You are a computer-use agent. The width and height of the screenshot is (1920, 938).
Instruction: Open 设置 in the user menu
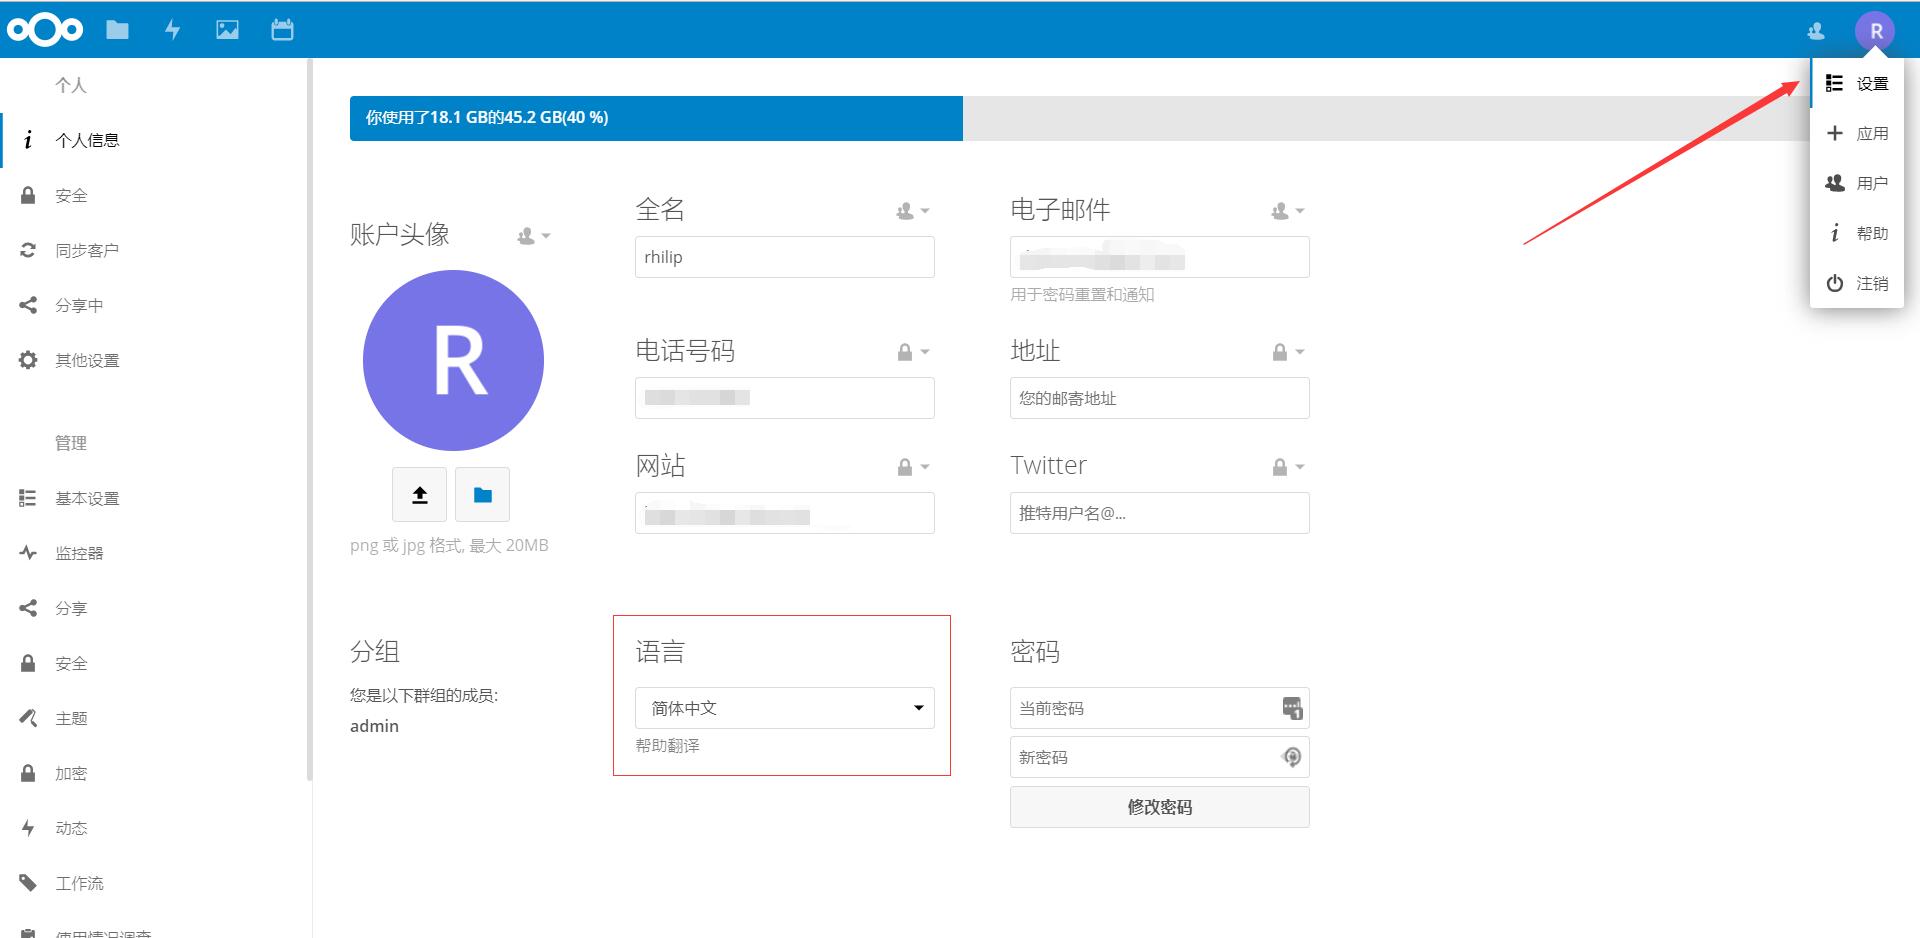(1857, 84)
